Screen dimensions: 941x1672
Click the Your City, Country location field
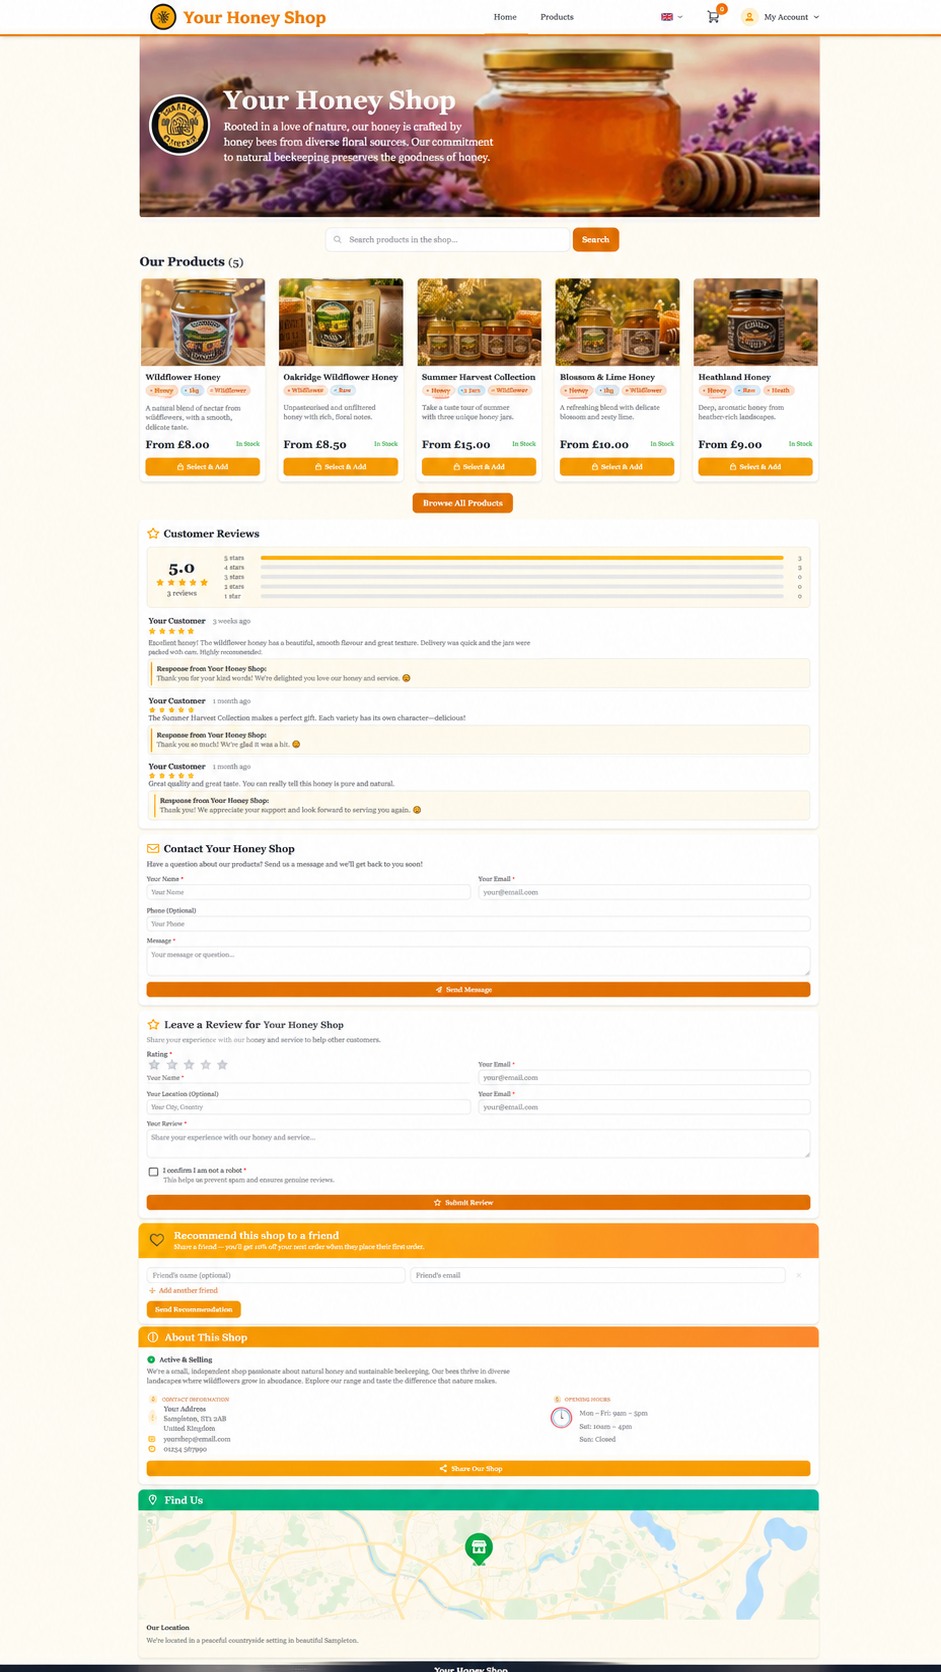[309, 1107]
